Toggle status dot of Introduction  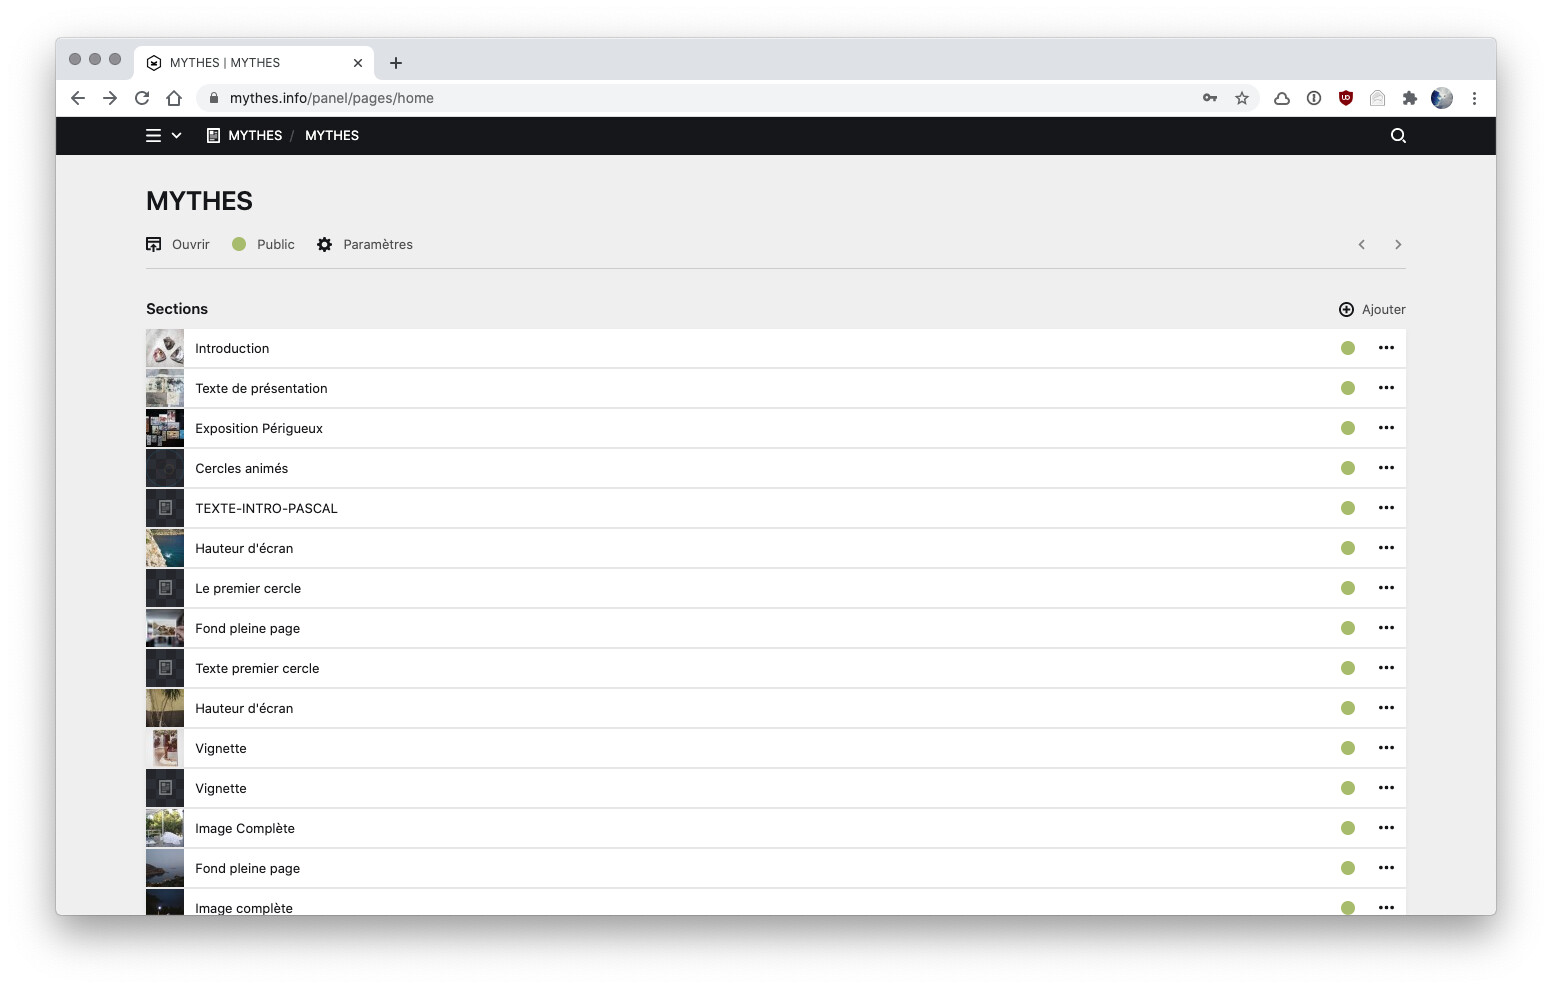click(x=1348, y=349)
